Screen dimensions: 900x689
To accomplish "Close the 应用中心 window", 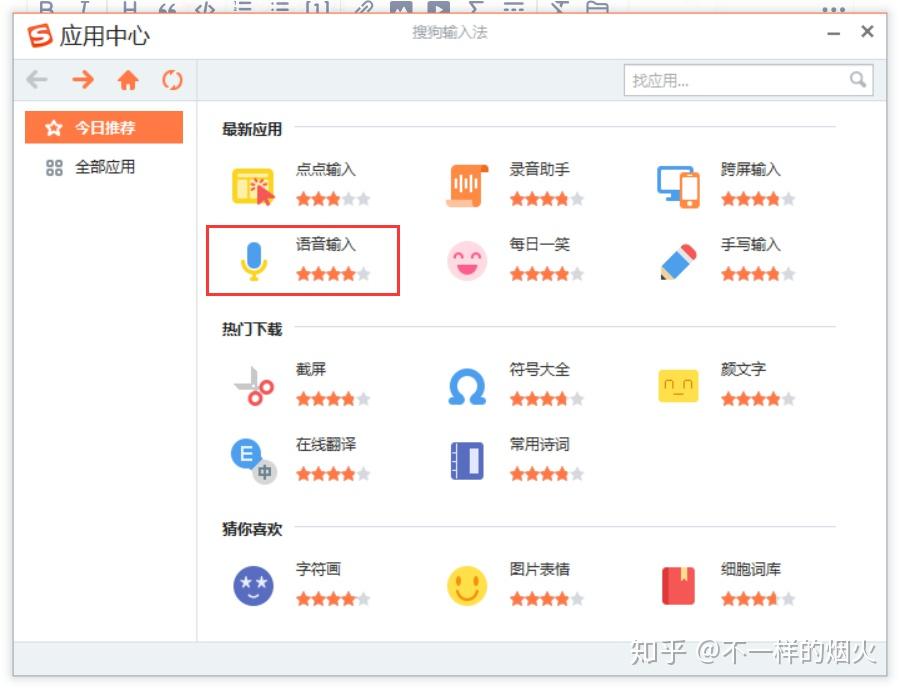I will pos(867,32).
